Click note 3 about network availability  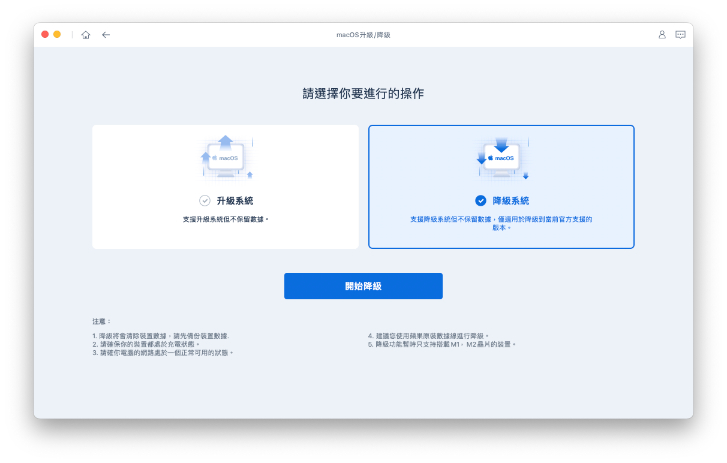(x=162, y=353)
